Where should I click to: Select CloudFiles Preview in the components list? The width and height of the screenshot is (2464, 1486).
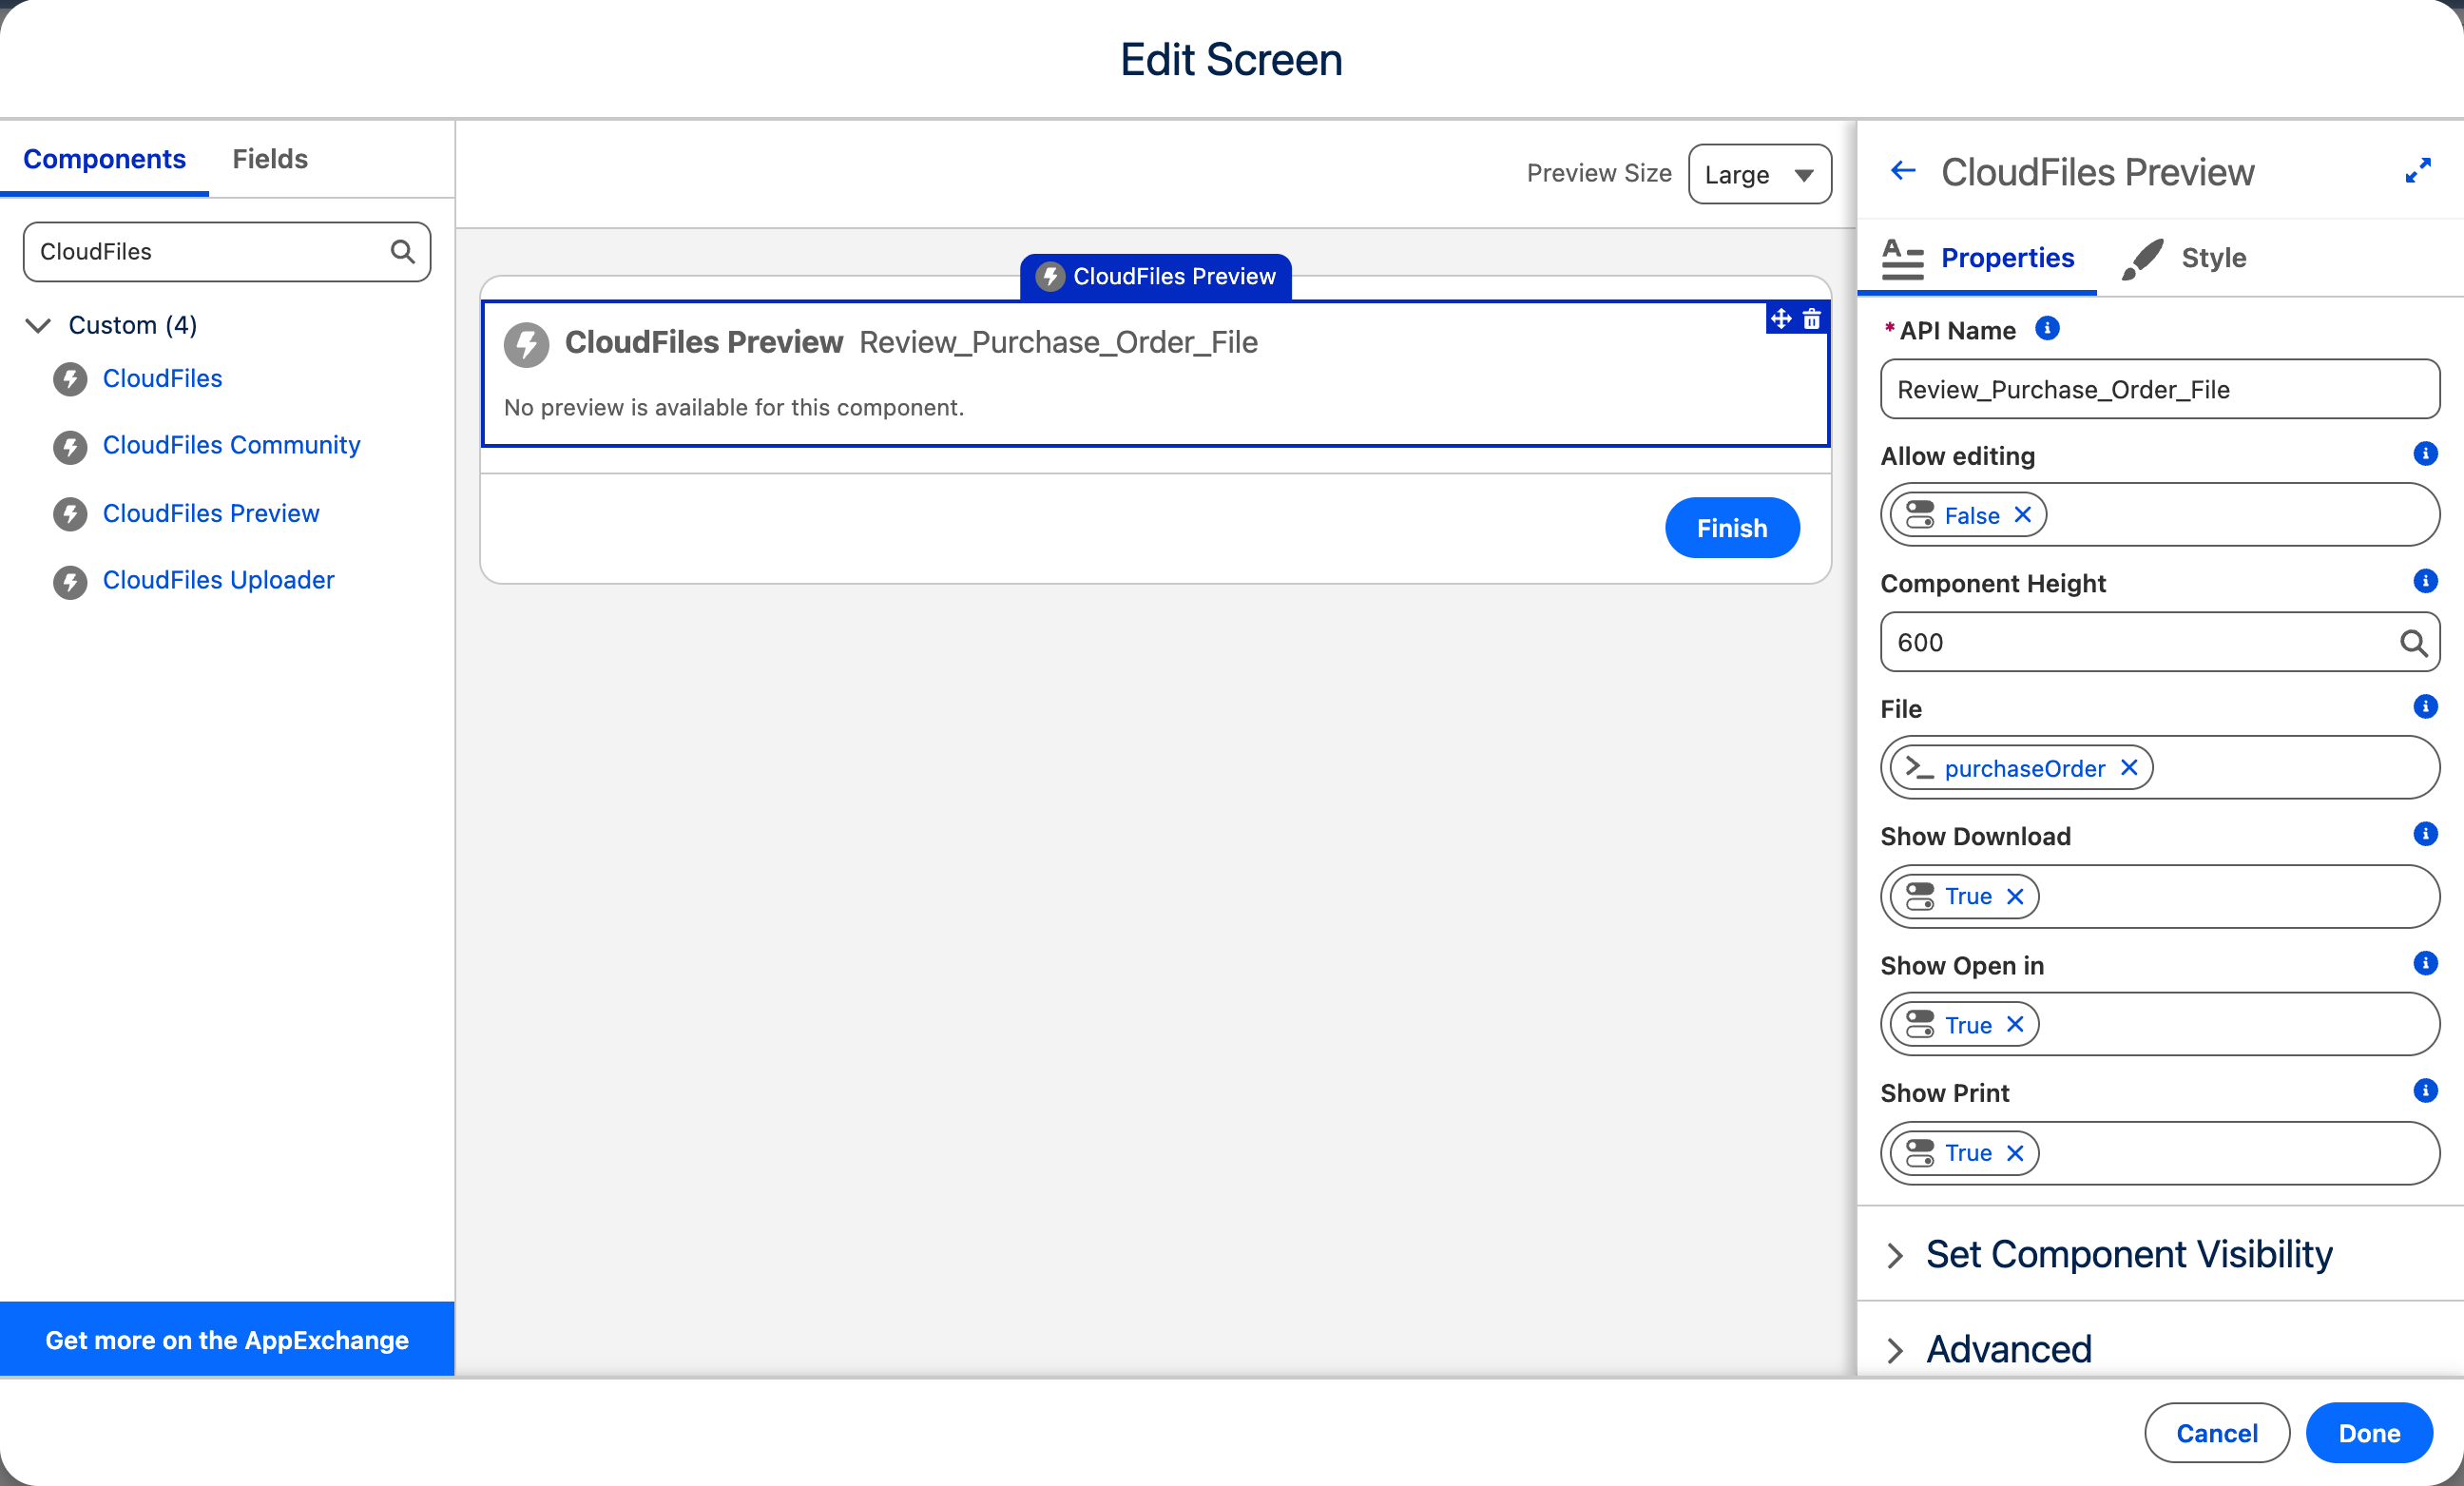[x=211, y=513]
